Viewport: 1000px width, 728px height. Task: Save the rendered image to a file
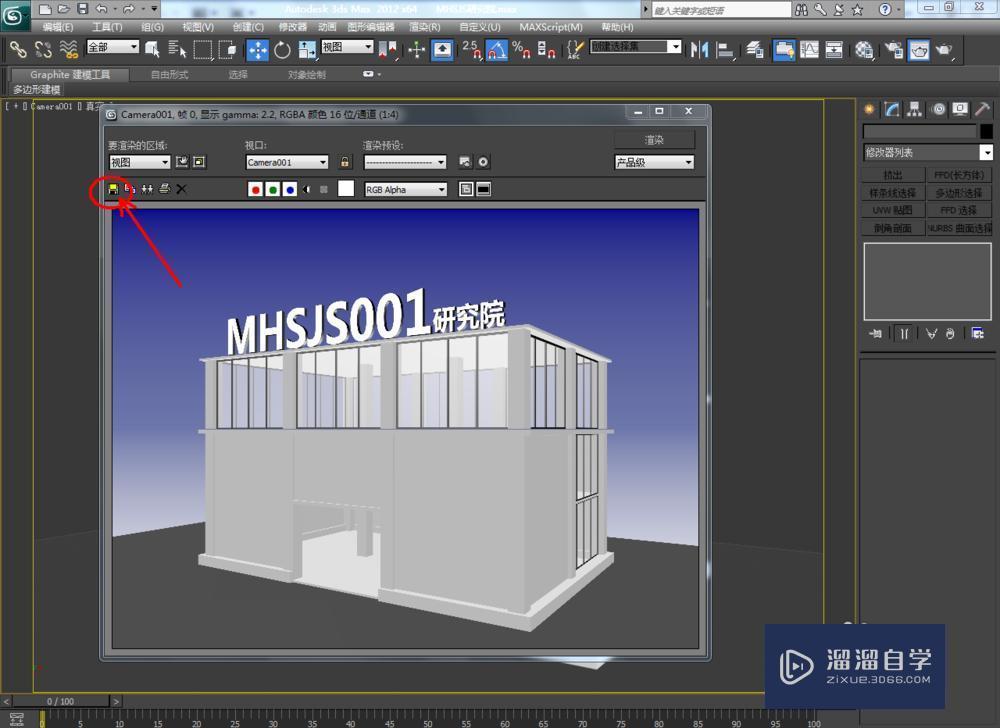pyautogui.click(x=112, y=189)
